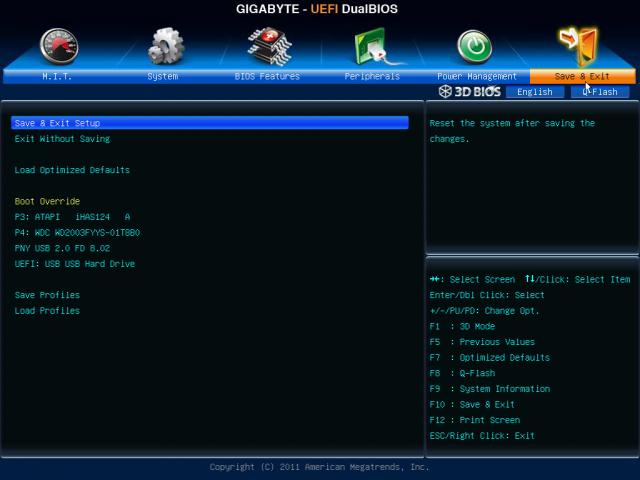Open Load Profiles
The height and width of the screenshot is (480, 640).
[x=47, y=311]
